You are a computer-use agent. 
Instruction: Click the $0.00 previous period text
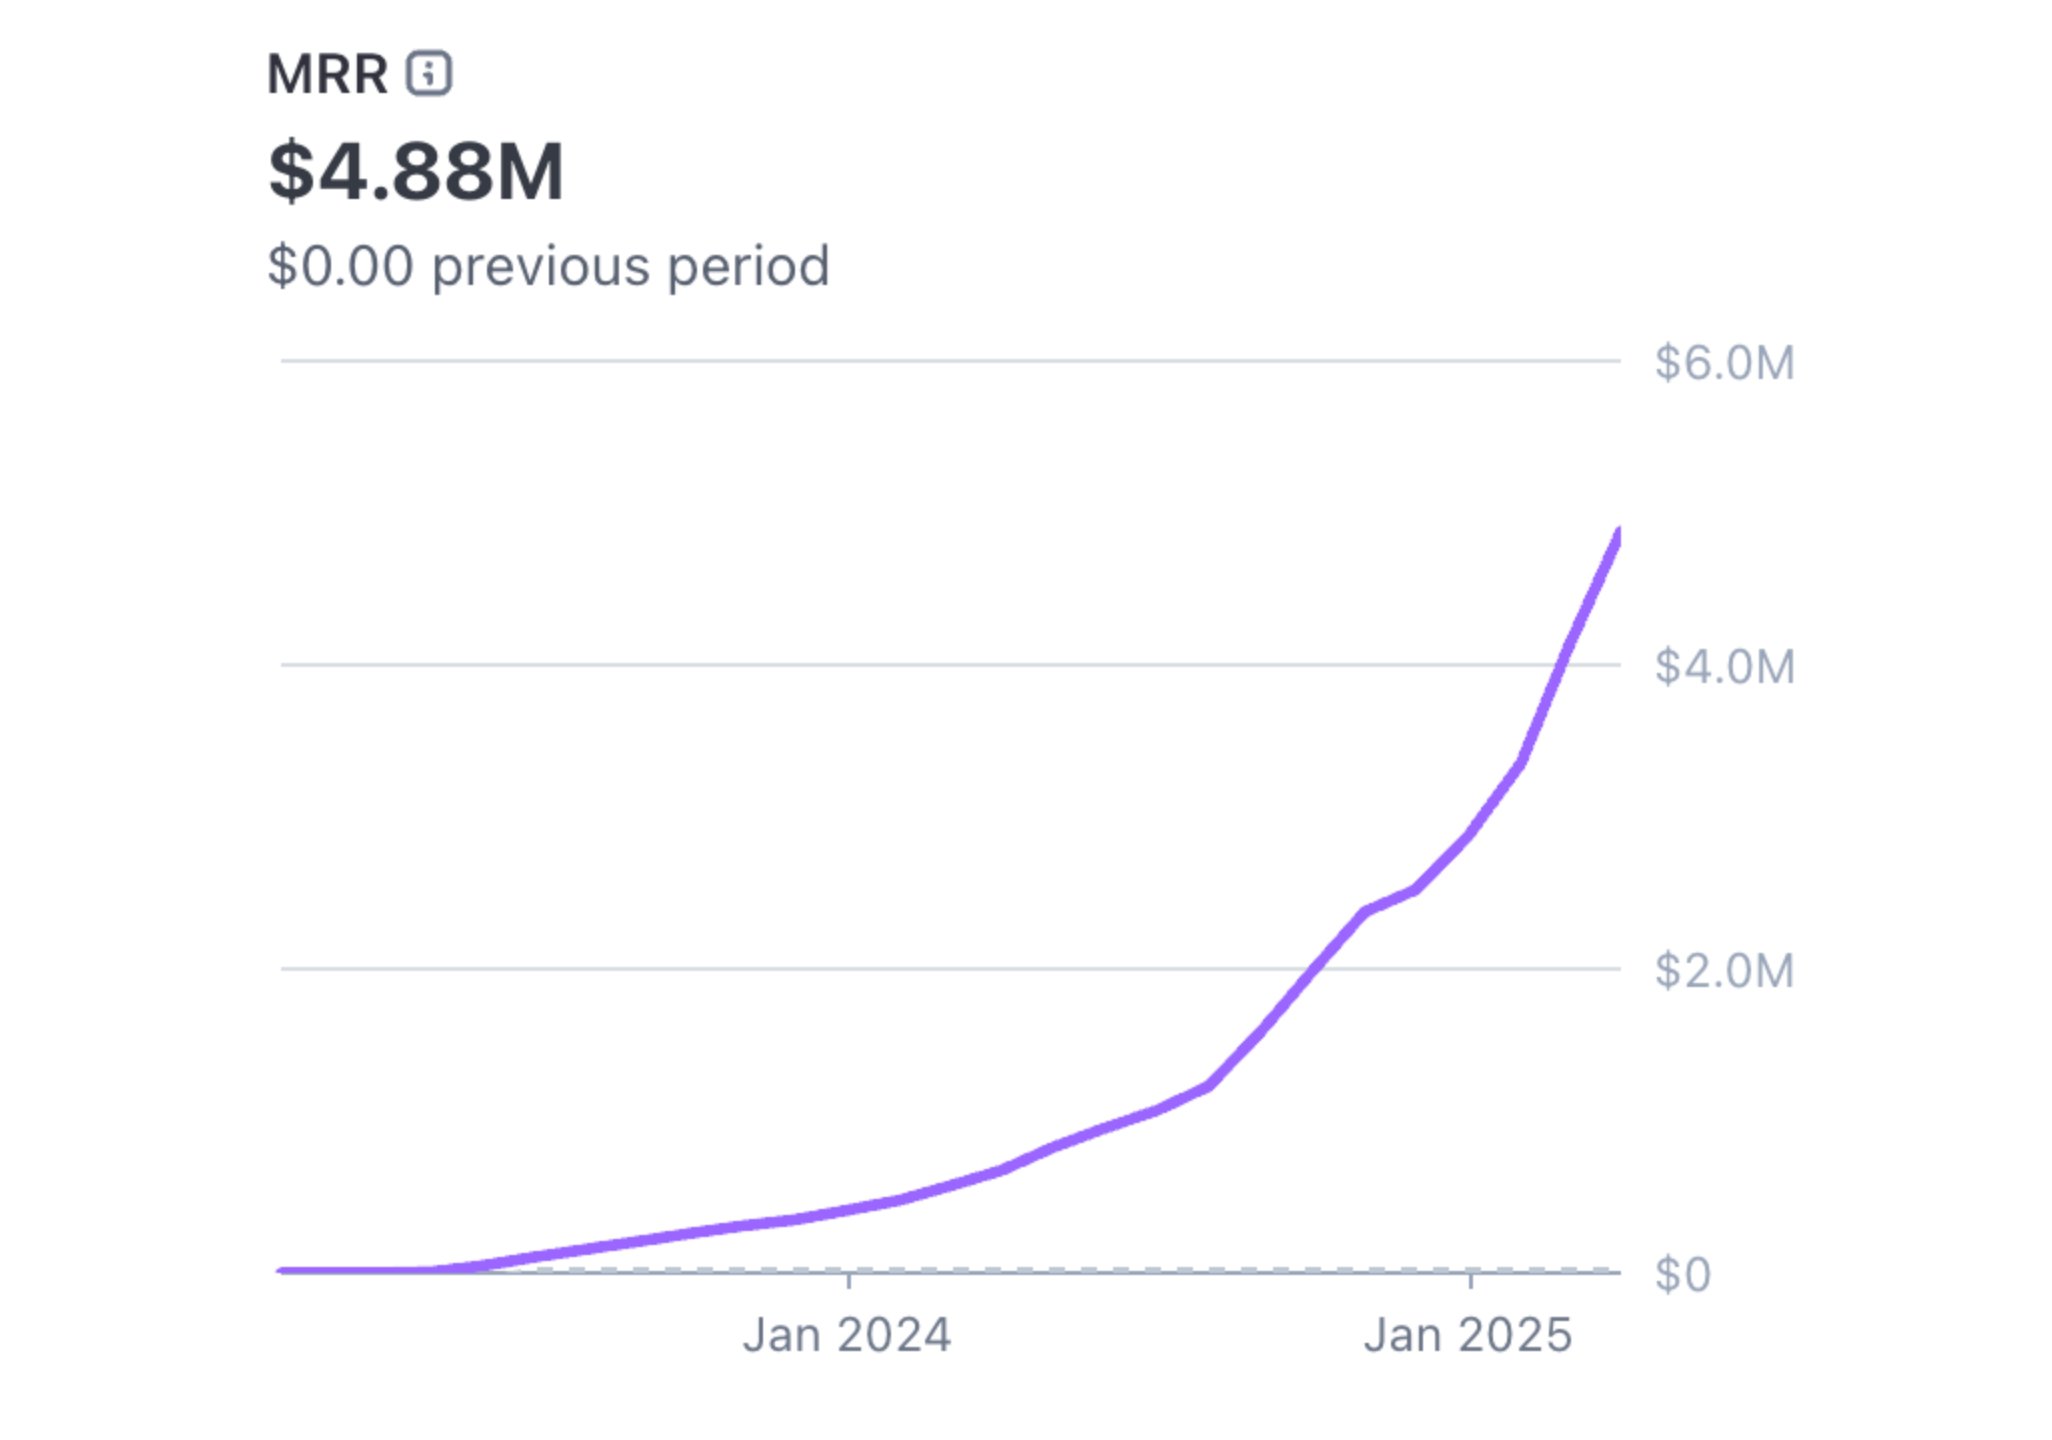548,266
